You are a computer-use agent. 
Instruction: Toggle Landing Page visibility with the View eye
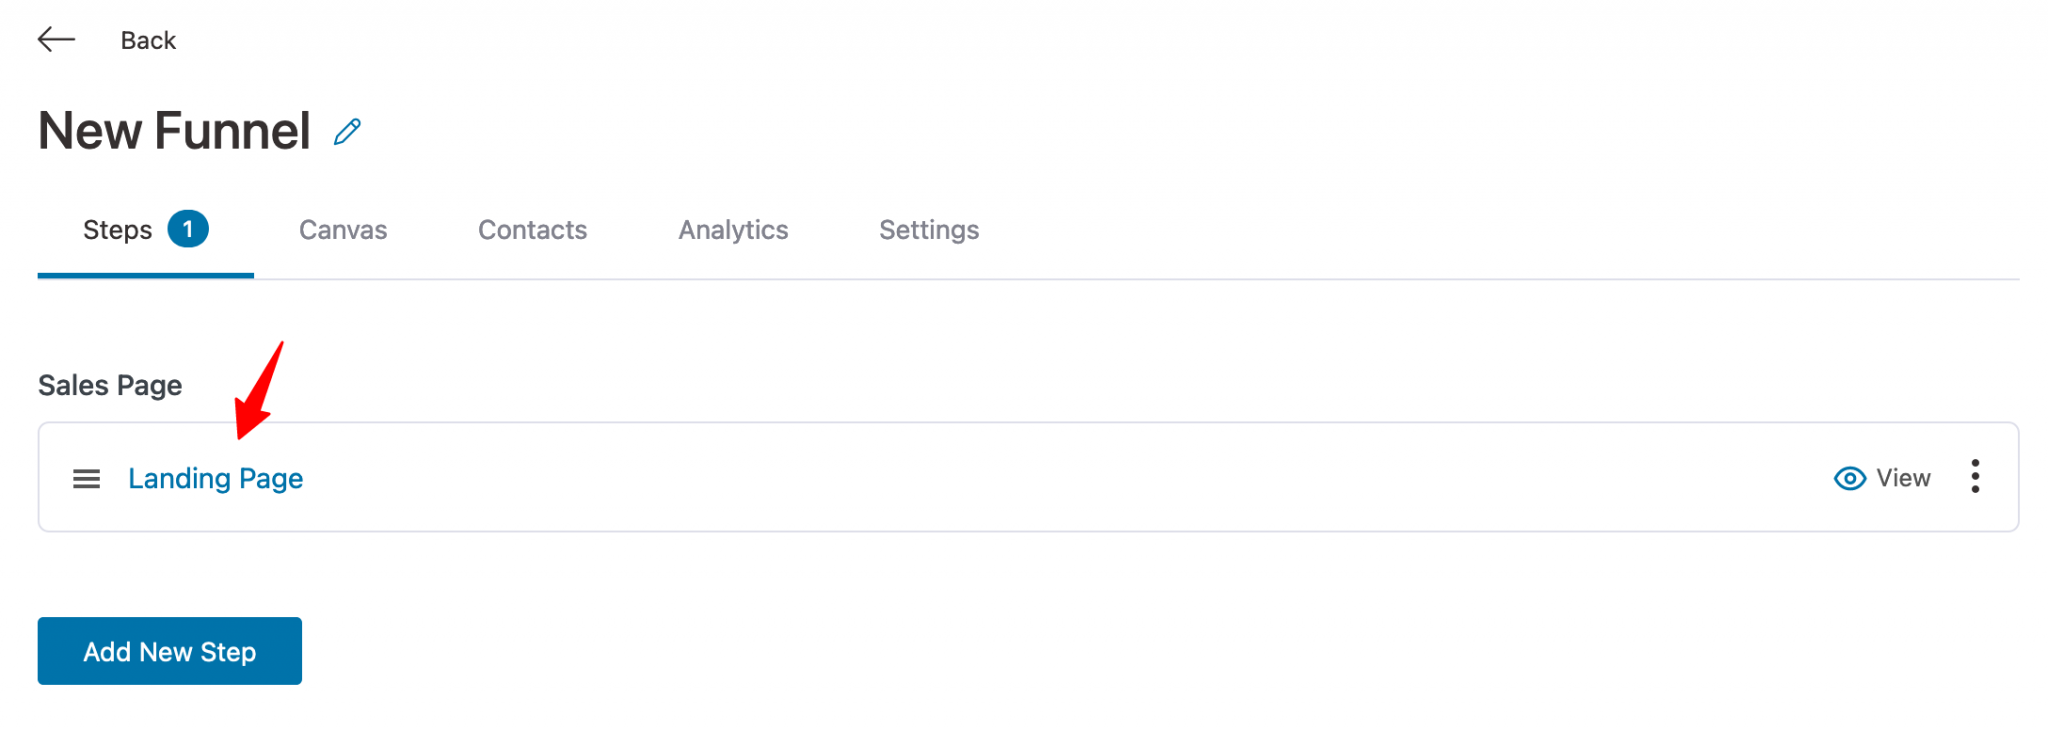1849,478
